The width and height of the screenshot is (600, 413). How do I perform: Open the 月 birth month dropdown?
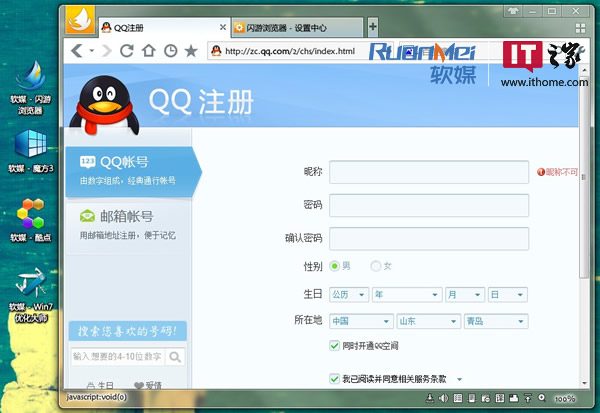click(465, 295)
